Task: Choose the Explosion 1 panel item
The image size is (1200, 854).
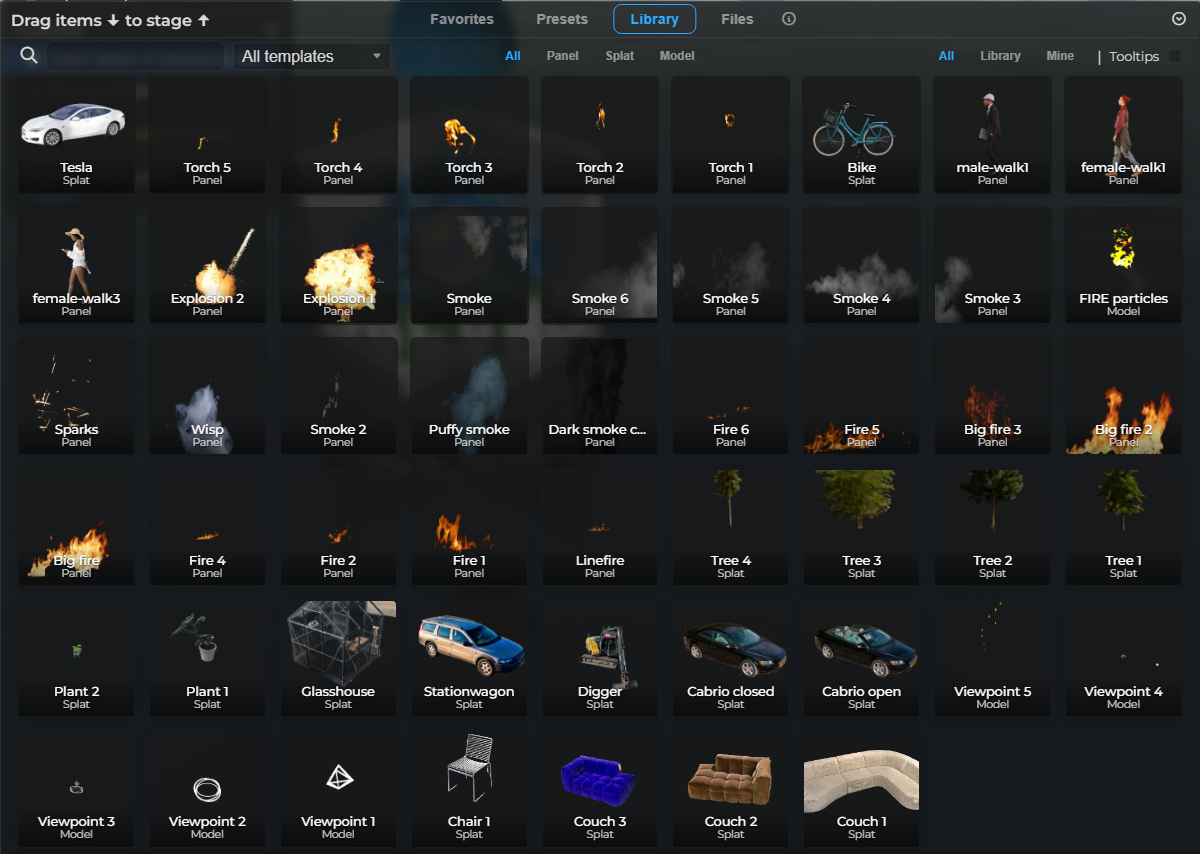Action: point(338,265)
